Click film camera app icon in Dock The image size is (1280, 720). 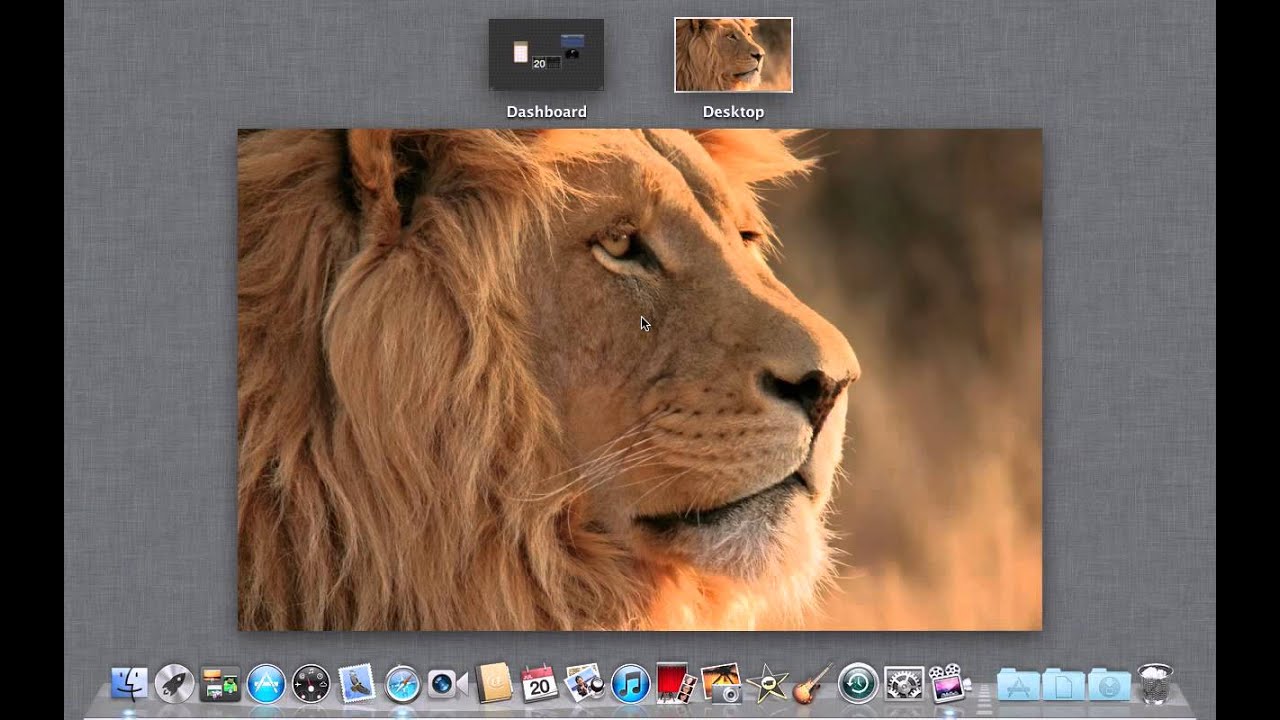click(948, 683)
